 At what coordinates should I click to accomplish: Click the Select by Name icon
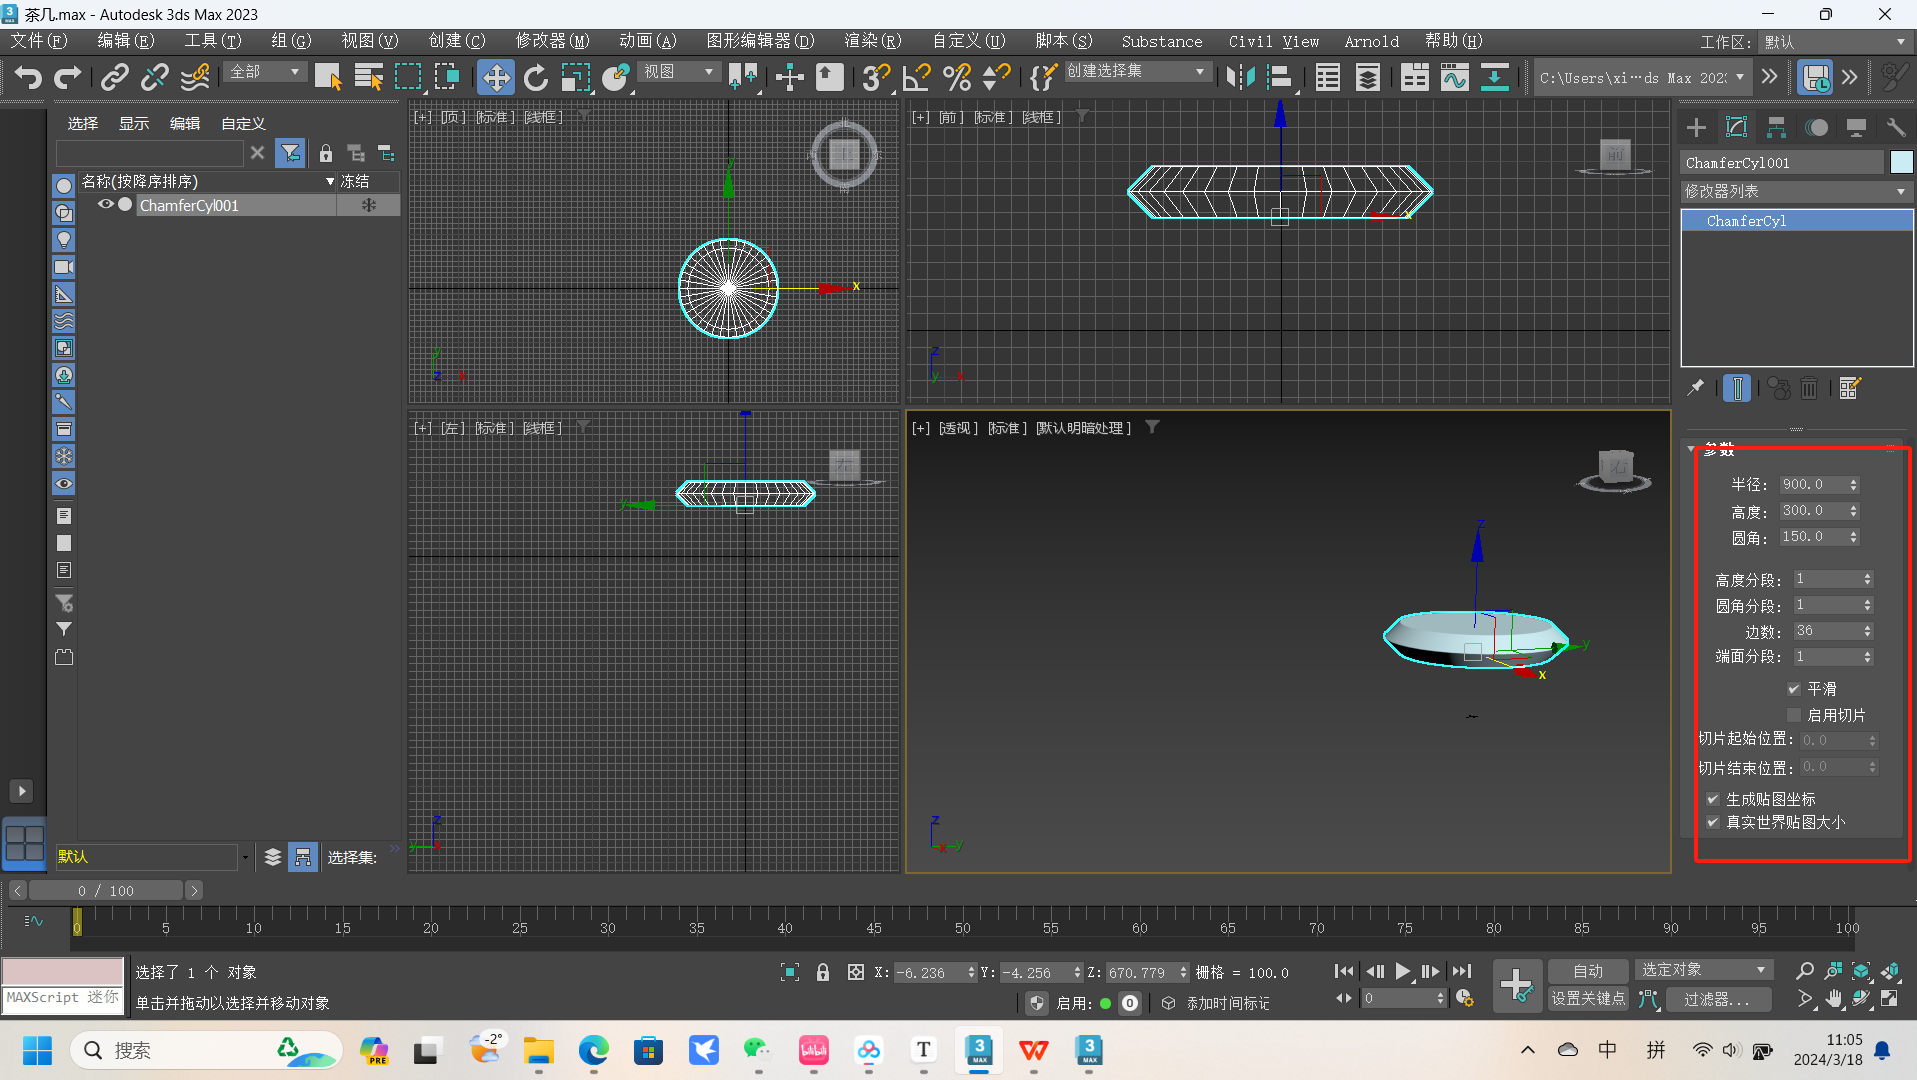368,77
